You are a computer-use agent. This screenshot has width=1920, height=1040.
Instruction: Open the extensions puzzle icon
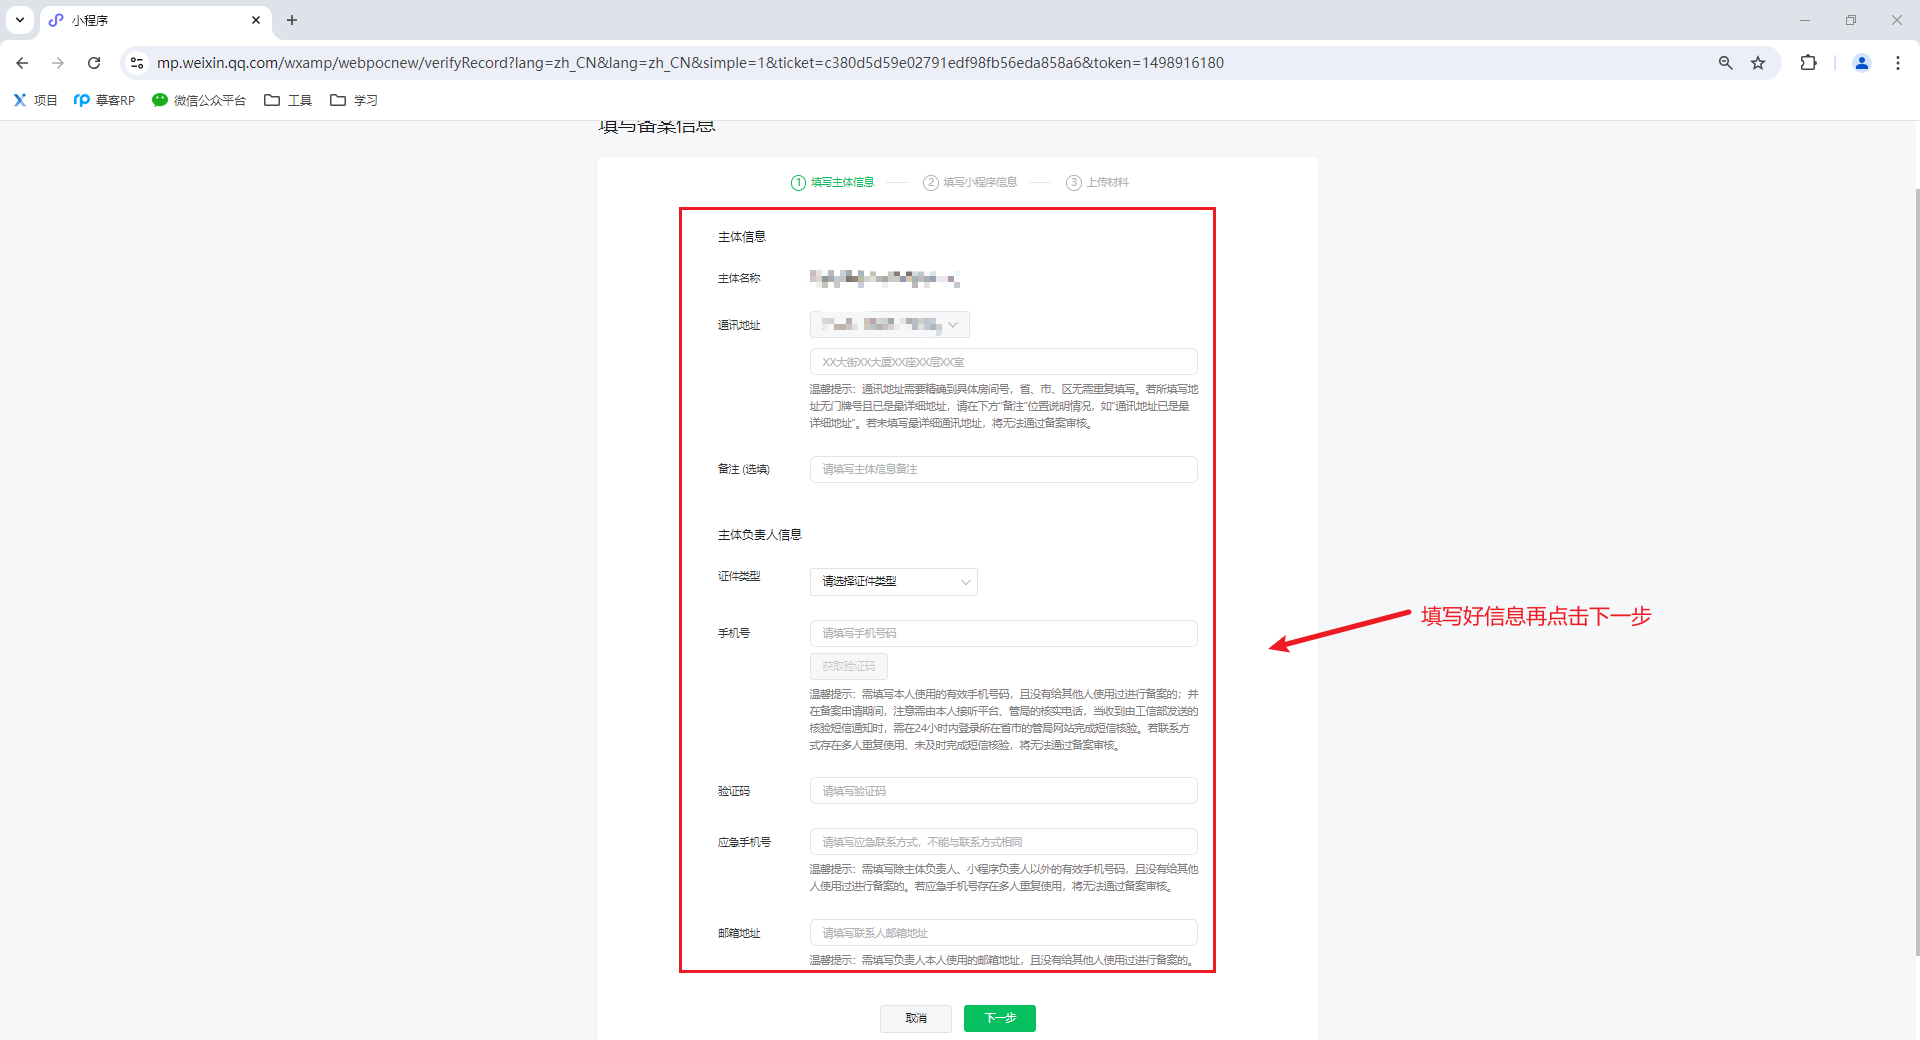(x=1808, y=63)
